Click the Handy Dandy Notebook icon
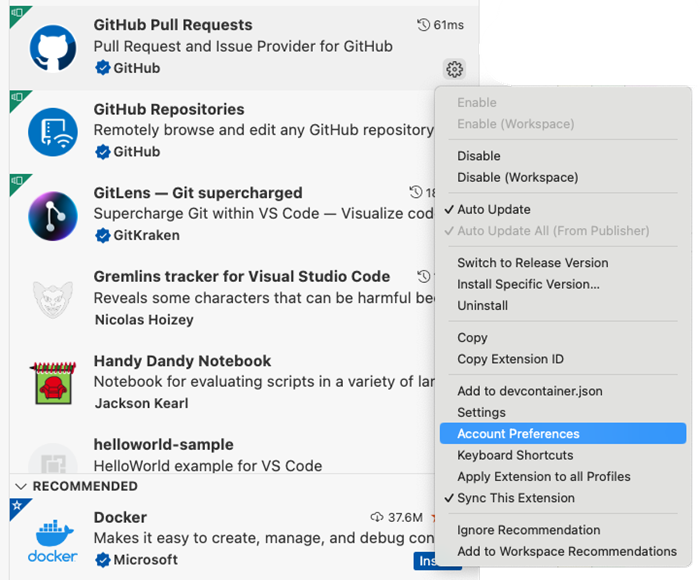This screenshot has width=700, height=580. tap(53, 383)
